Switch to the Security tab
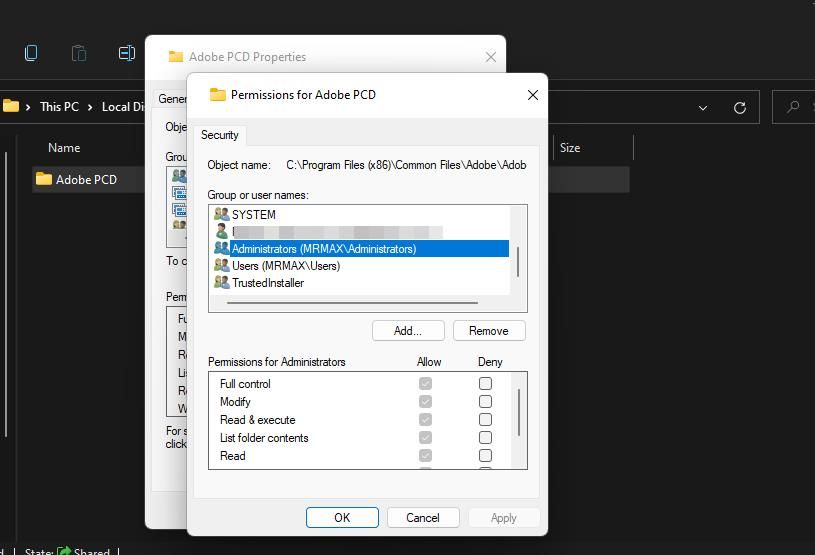 220,135
